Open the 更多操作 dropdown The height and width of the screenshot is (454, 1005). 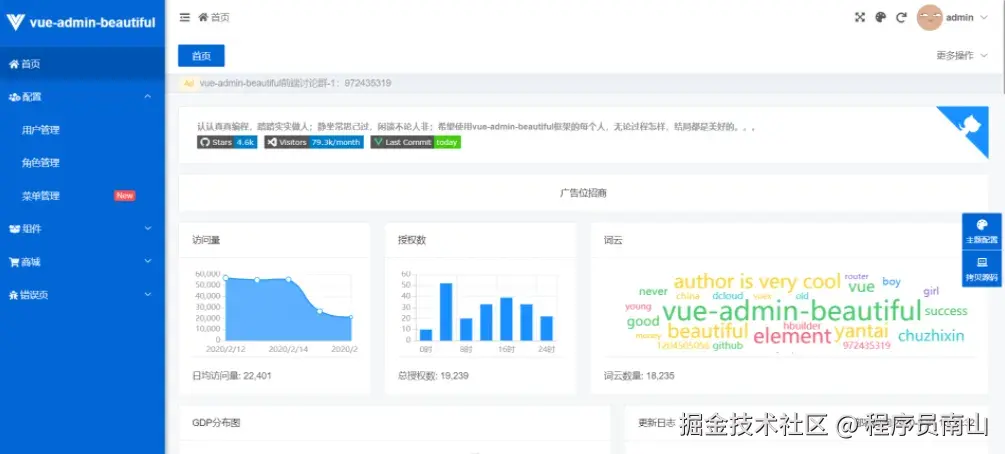point(962,56)
